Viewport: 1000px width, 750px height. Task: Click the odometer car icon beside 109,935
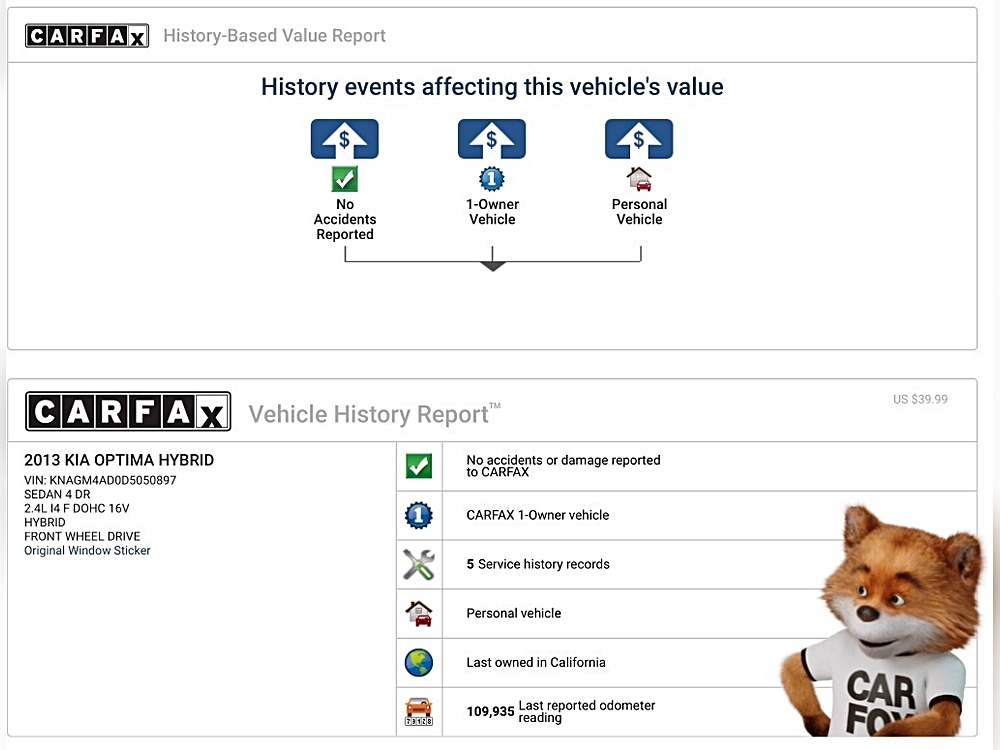[418, 712]
